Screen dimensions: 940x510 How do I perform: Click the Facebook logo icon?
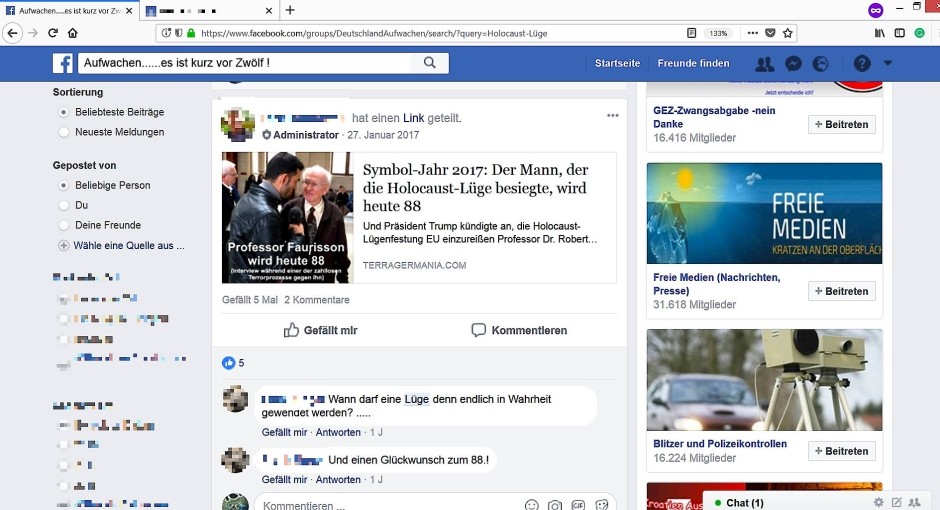pyautogui.click(x=62, y=63)
